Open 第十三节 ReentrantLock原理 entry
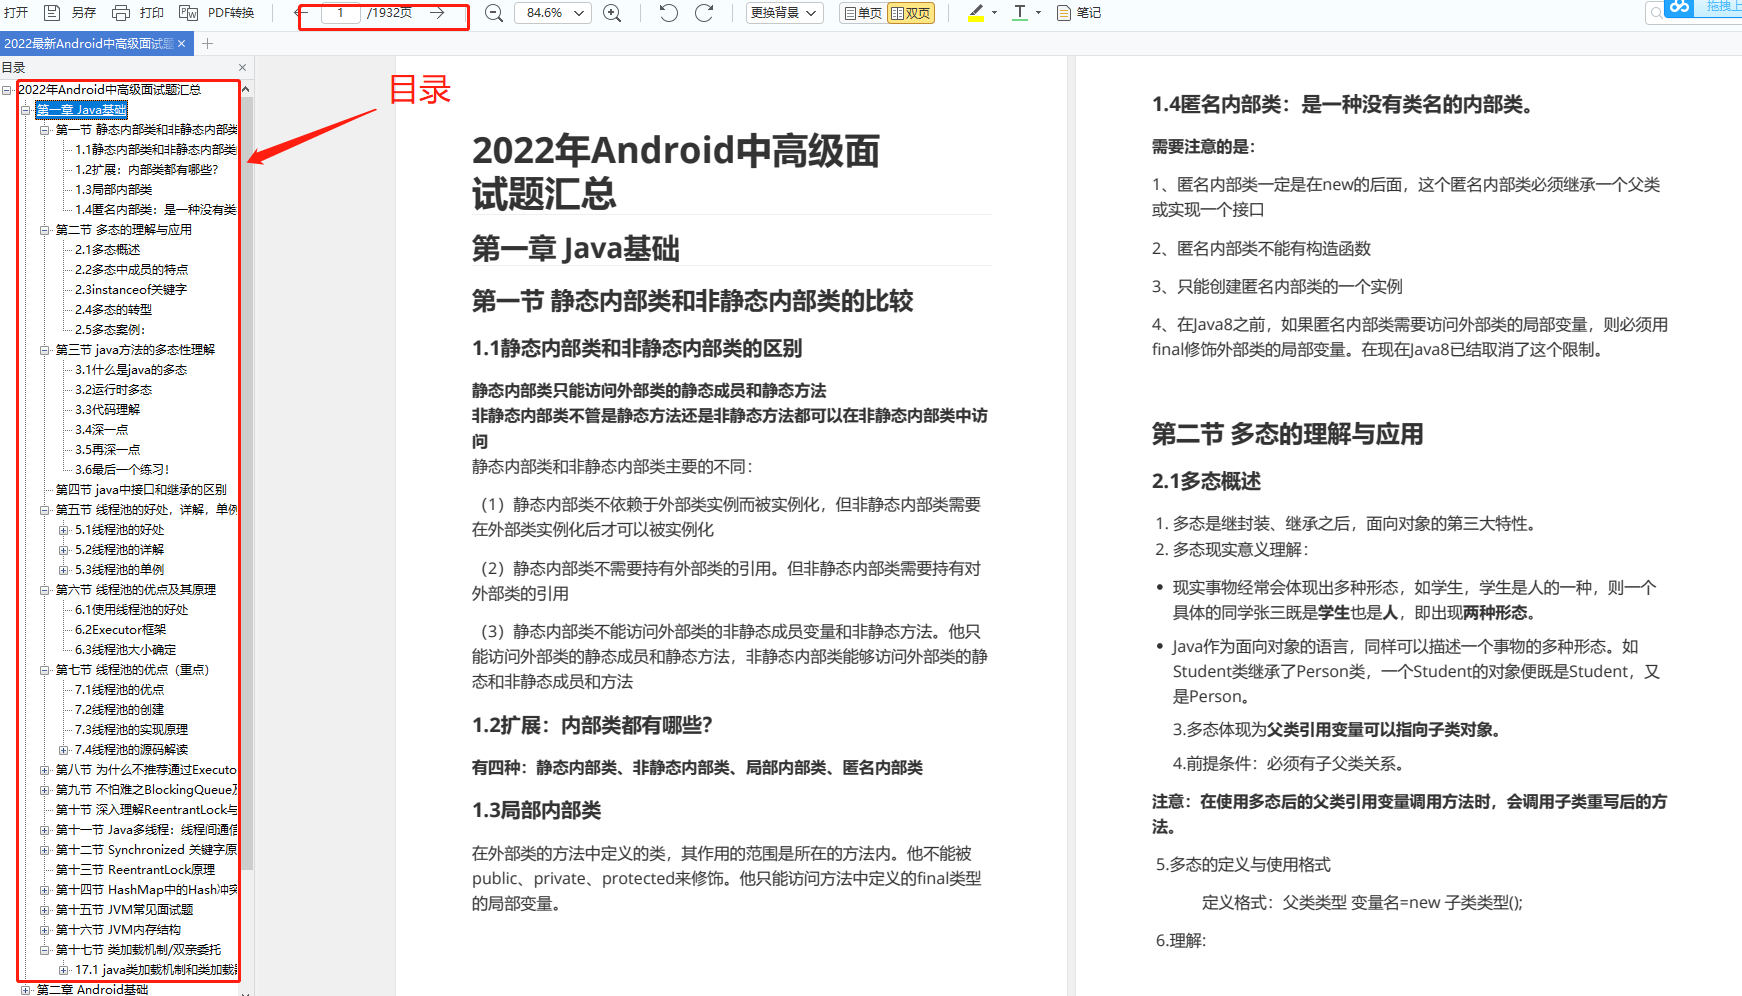Viewport: 1742px width, 996px height. (x=135, y=870)
